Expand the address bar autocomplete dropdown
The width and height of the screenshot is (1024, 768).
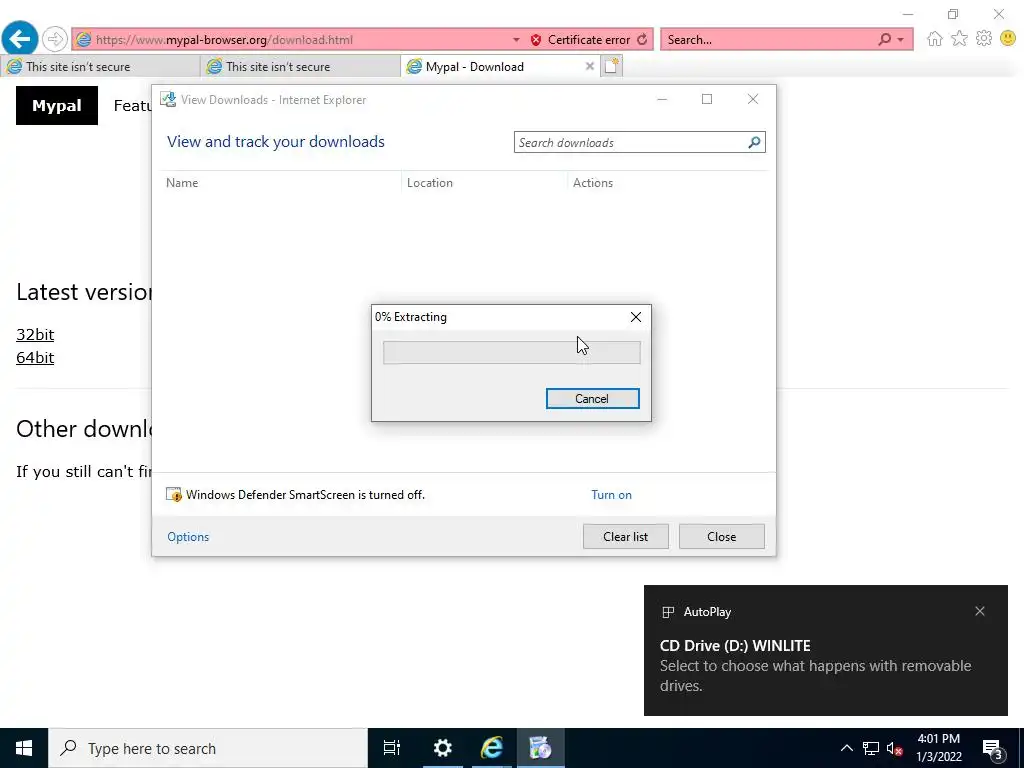[x=516, y=40]
